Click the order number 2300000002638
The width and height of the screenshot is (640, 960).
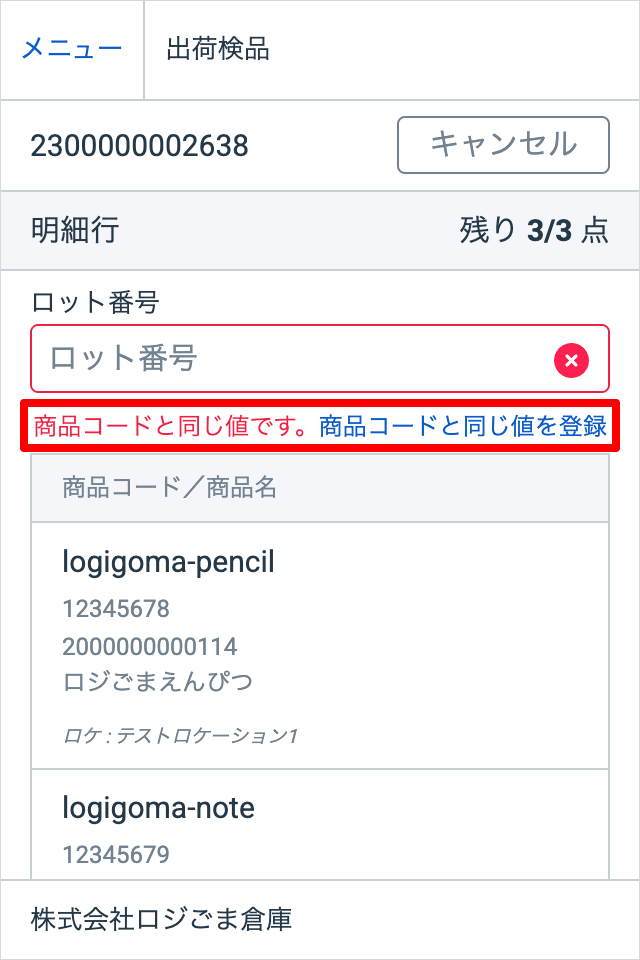tap(139, 146)
